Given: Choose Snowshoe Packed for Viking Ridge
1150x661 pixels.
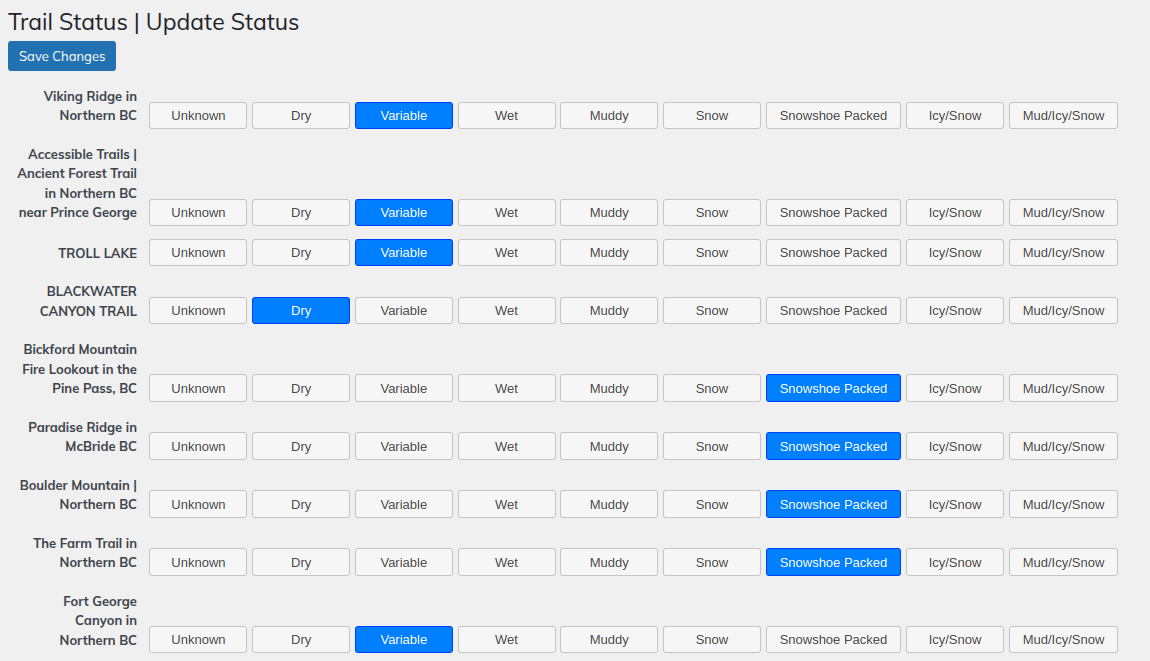Looking at the screenshot, I should coord(833,116).
